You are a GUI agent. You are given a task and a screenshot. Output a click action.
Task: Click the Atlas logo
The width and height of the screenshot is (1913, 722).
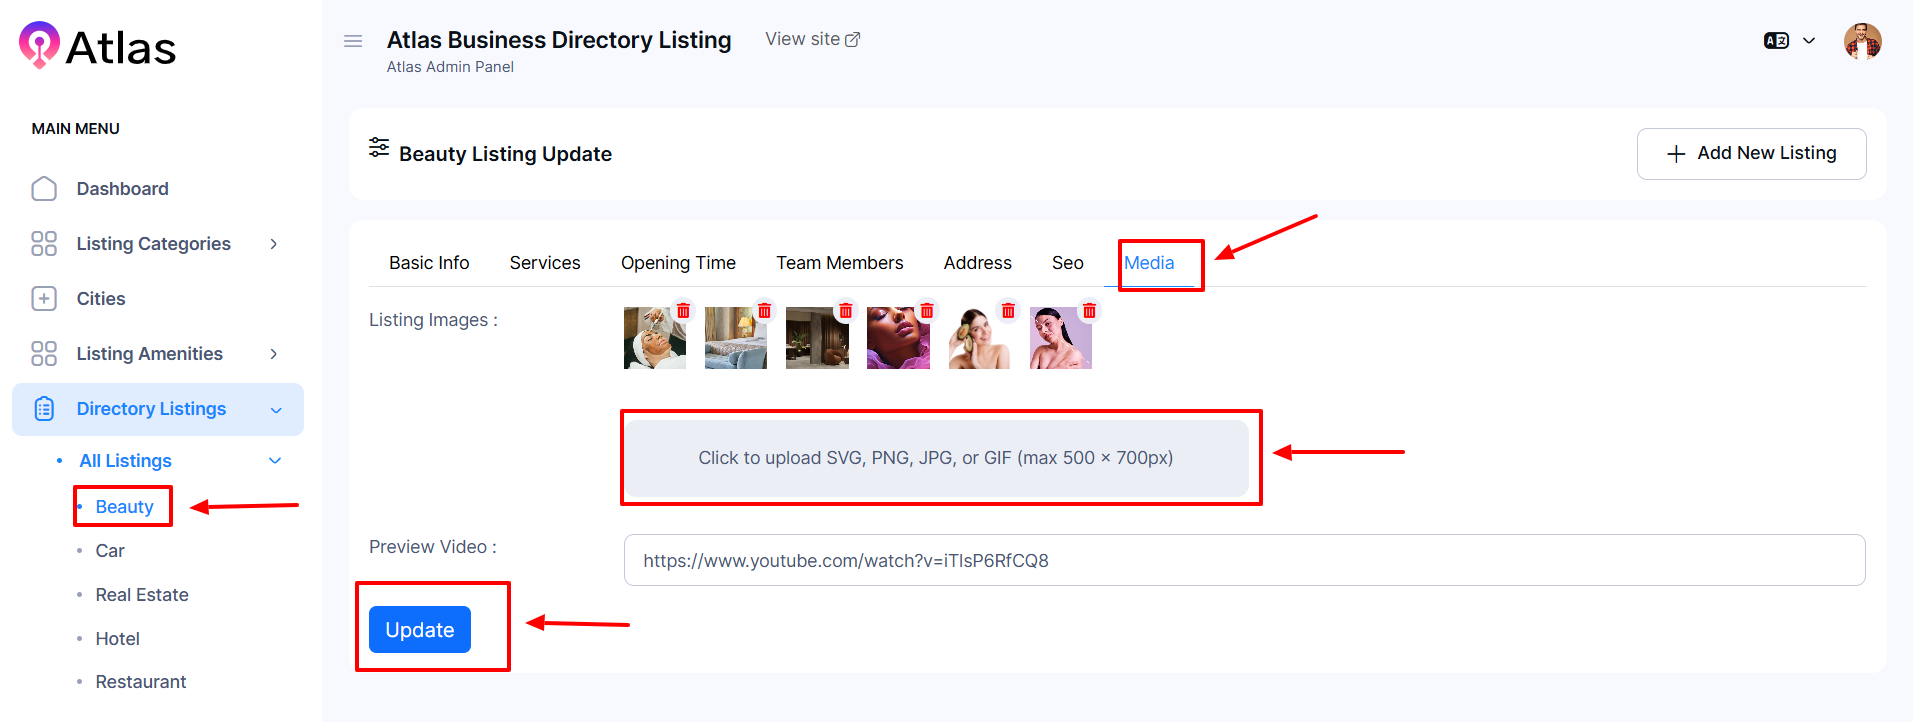coord(98,47)
